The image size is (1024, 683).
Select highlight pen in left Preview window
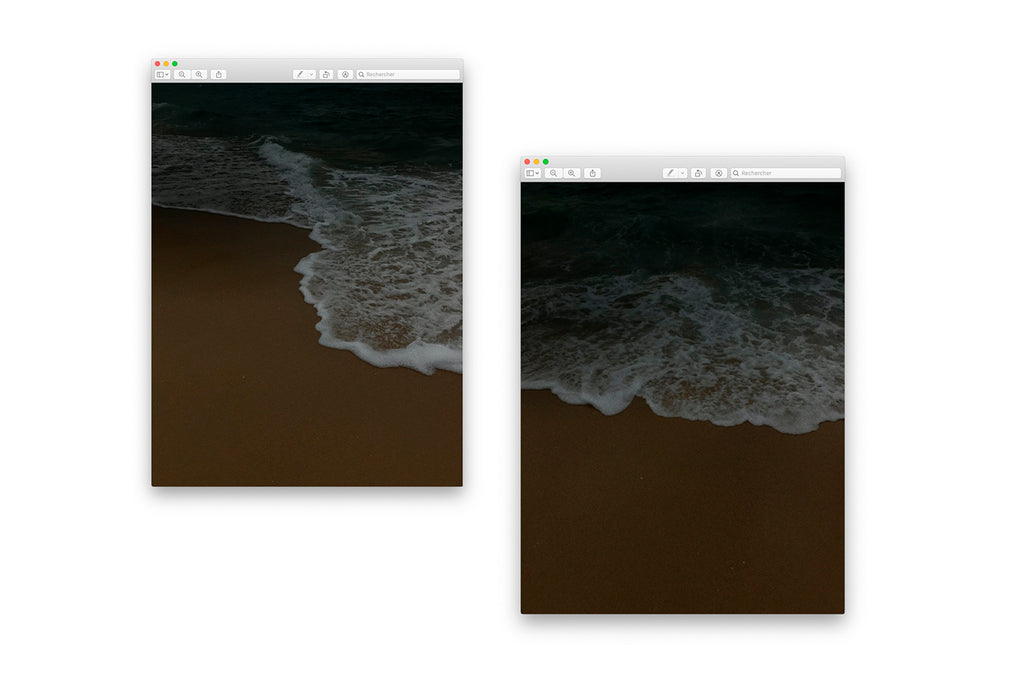[300, 75]
